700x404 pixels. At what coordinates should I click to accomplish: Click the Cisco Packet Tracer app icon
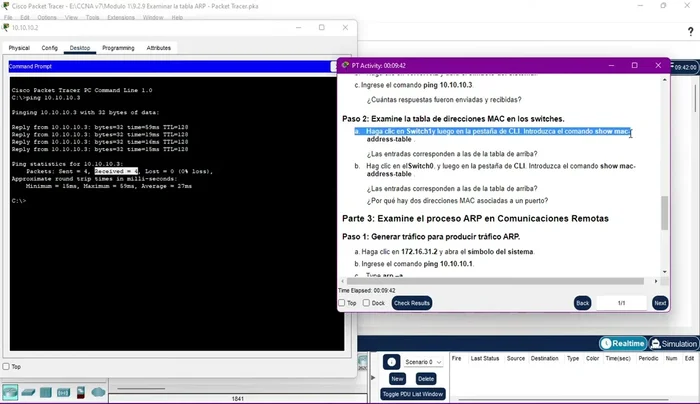[5, 6]
